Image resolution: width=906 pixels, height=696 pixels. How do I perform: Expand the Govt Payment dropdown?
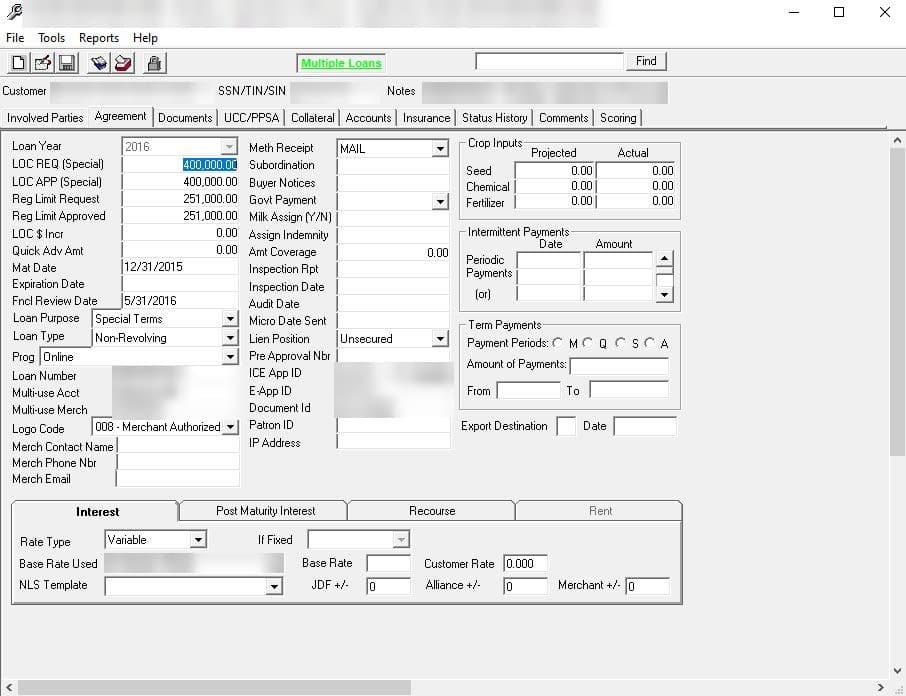tap(440, 201)
